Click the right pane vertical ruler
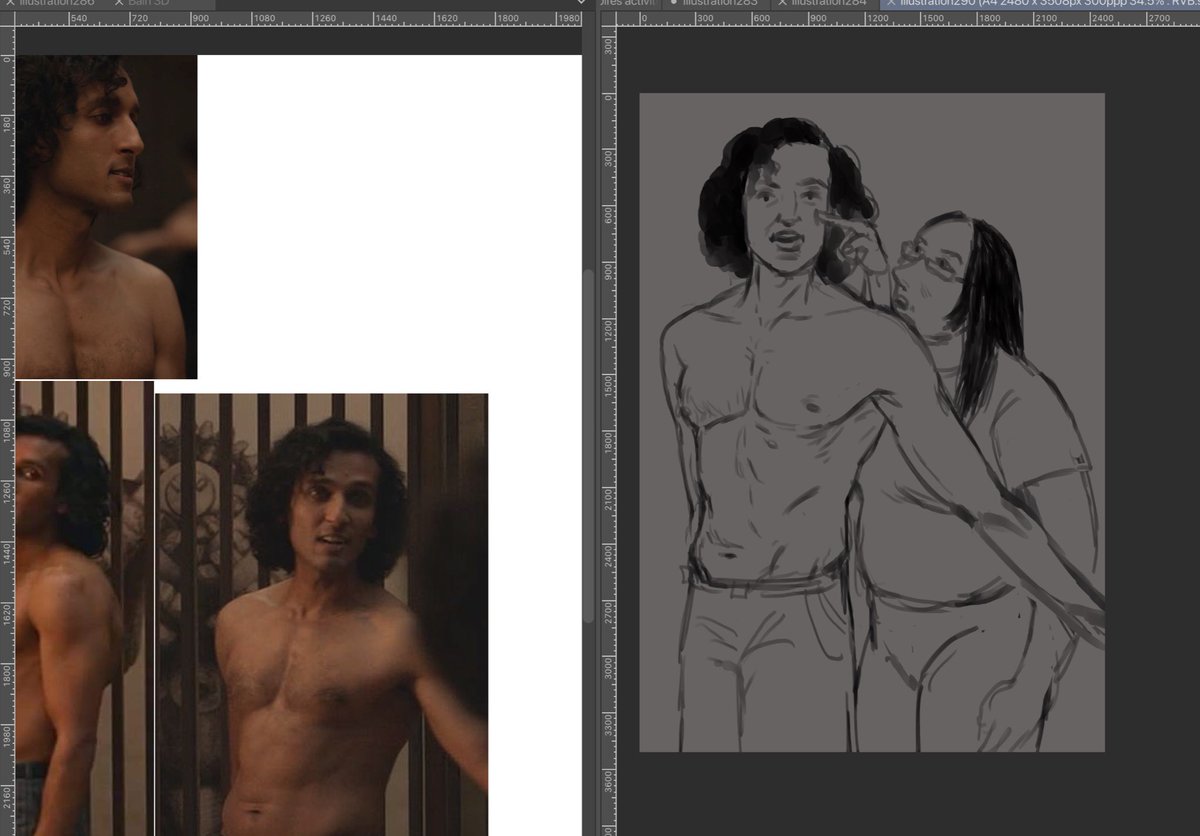This screenshot has height=836, width=1200. click(609, 431)
